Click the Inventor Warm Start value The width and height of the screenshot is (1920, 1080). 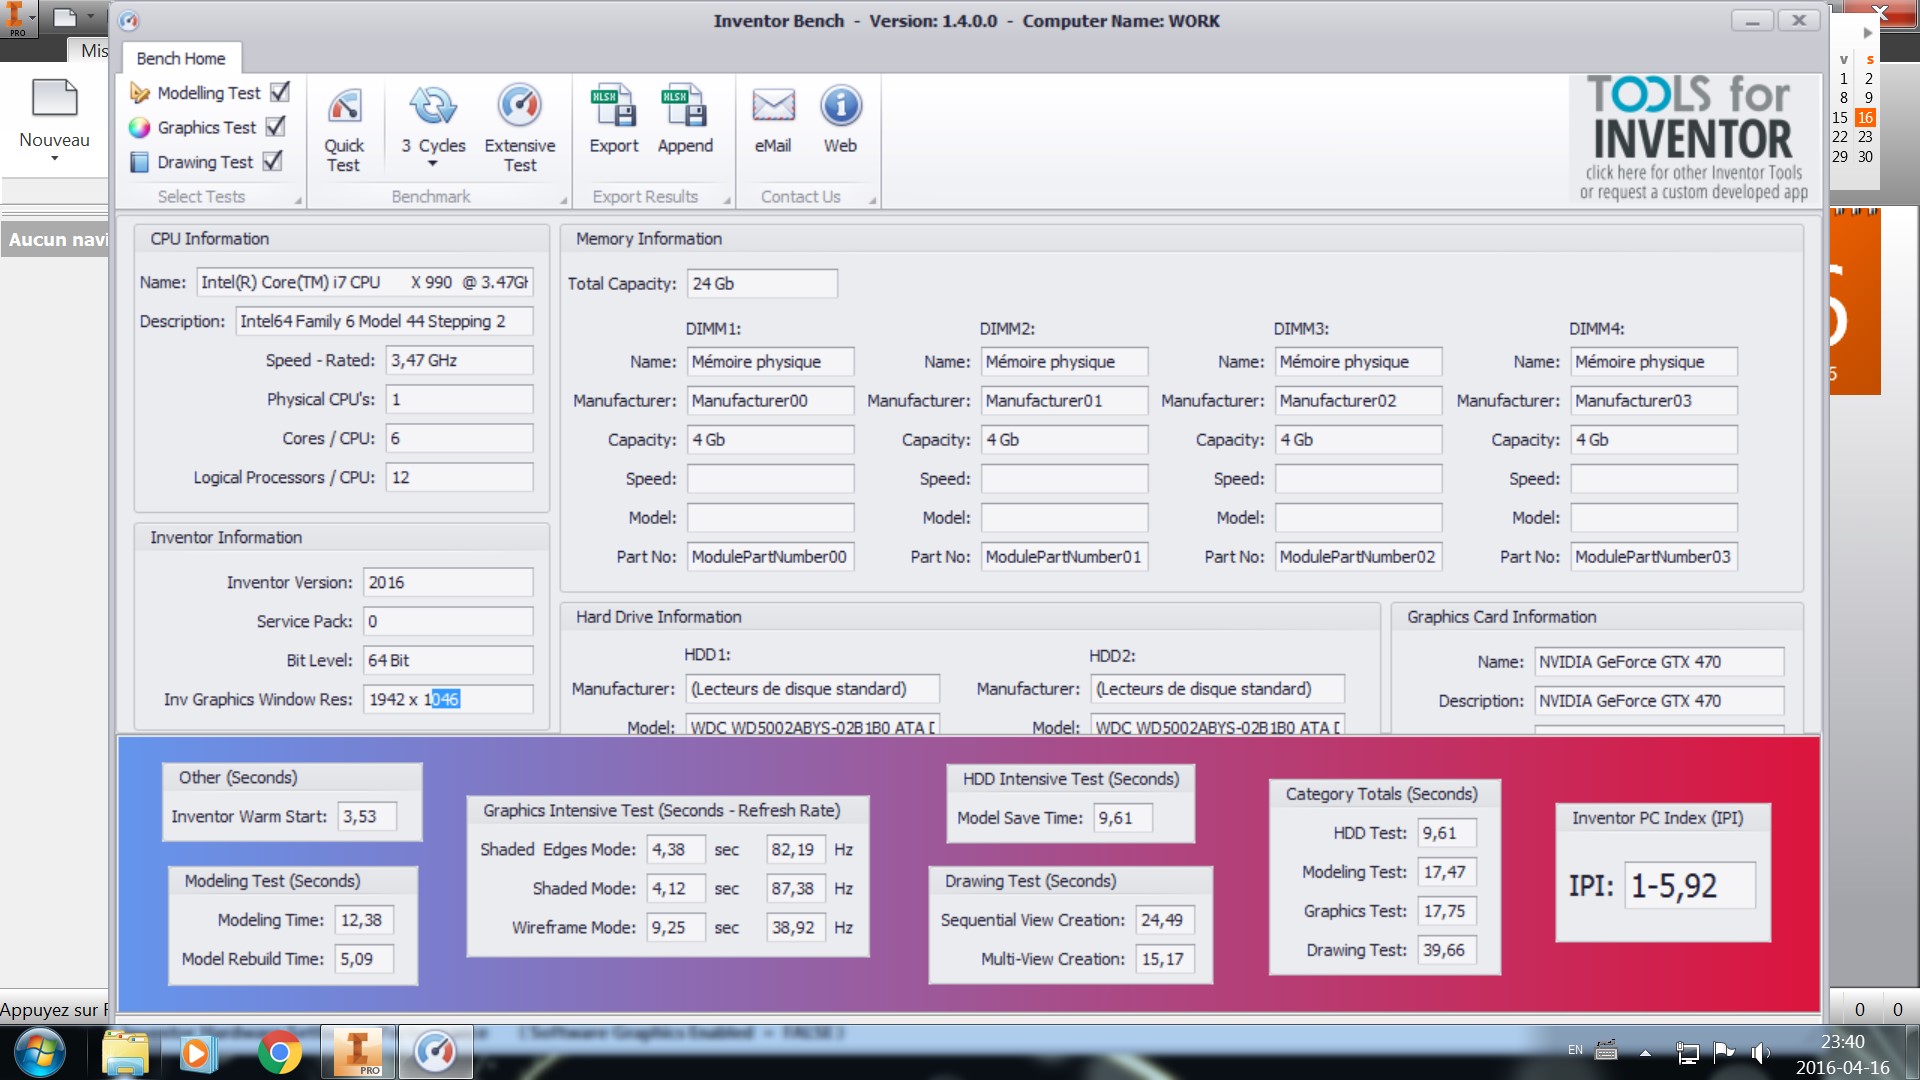[367, 816]
